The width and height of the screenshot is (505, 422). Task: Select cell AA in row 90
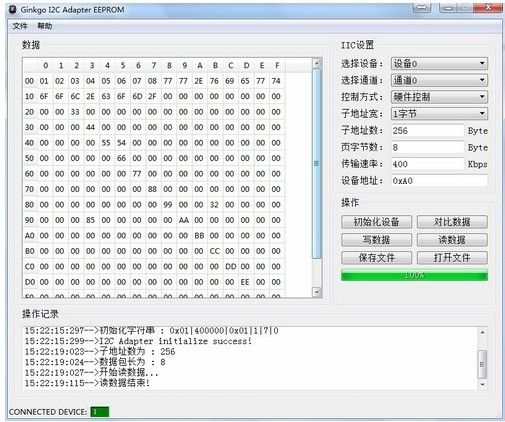[x=183, y=220]
